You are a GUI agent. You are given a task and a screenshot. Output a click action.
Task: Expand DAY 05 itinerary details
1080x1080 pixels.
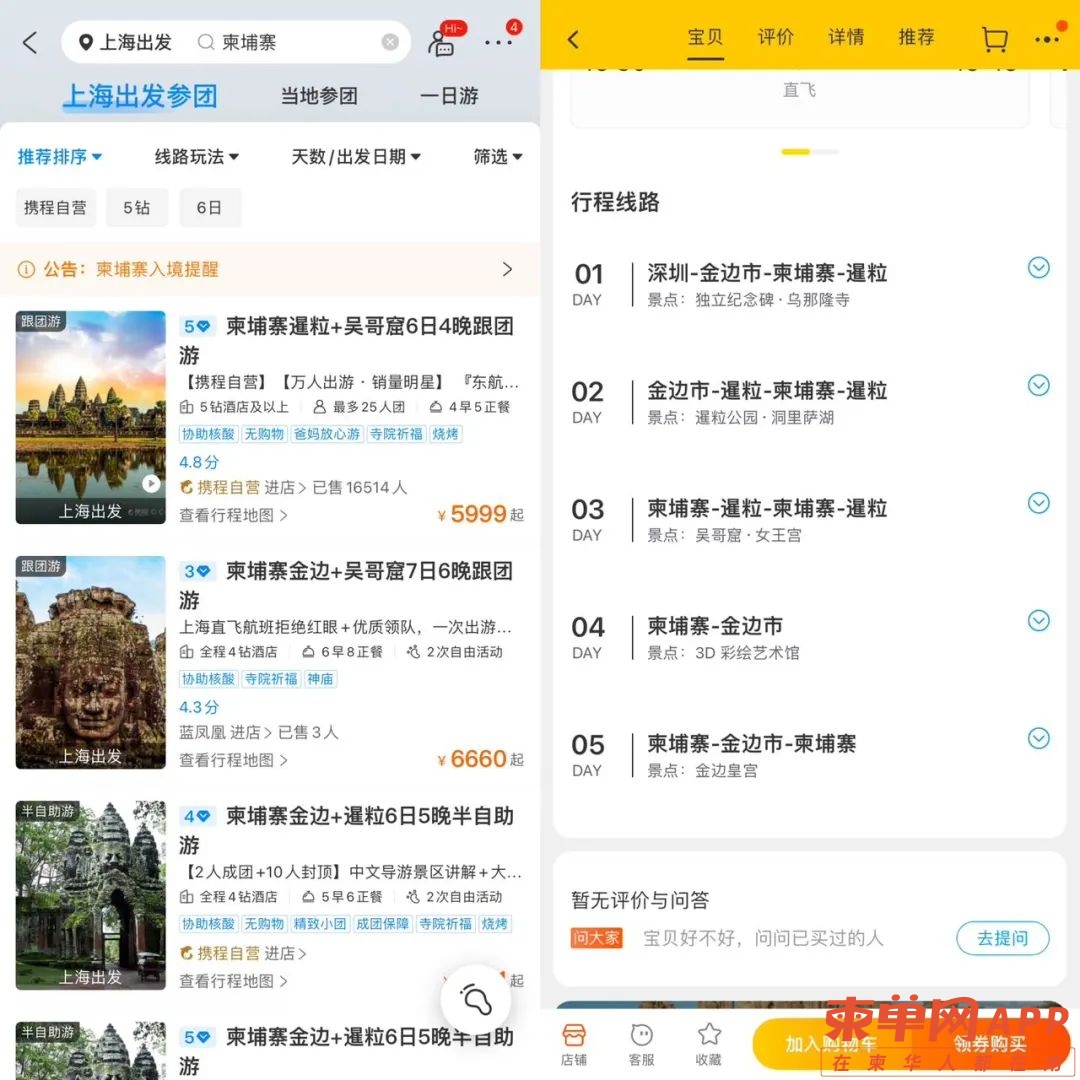[1039, 738]
